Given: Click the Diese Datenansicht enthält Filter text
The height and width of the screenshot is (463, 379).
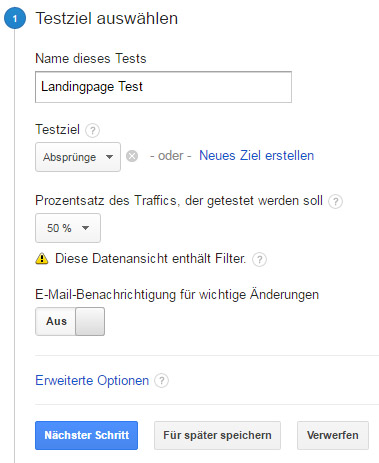Looking at the screenshot, I should tap(151, 259).
